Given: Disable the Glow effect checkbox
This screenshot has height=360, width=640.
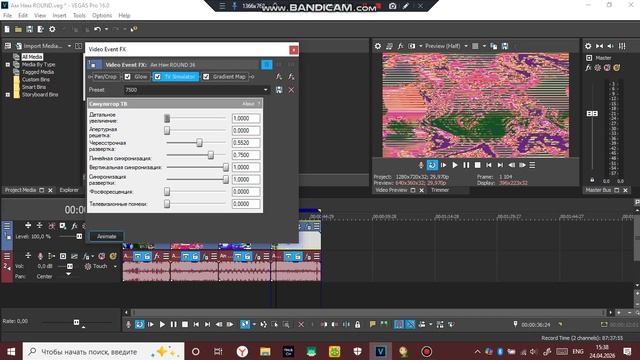Looking at the screenshot, I should tap(127, 77).
